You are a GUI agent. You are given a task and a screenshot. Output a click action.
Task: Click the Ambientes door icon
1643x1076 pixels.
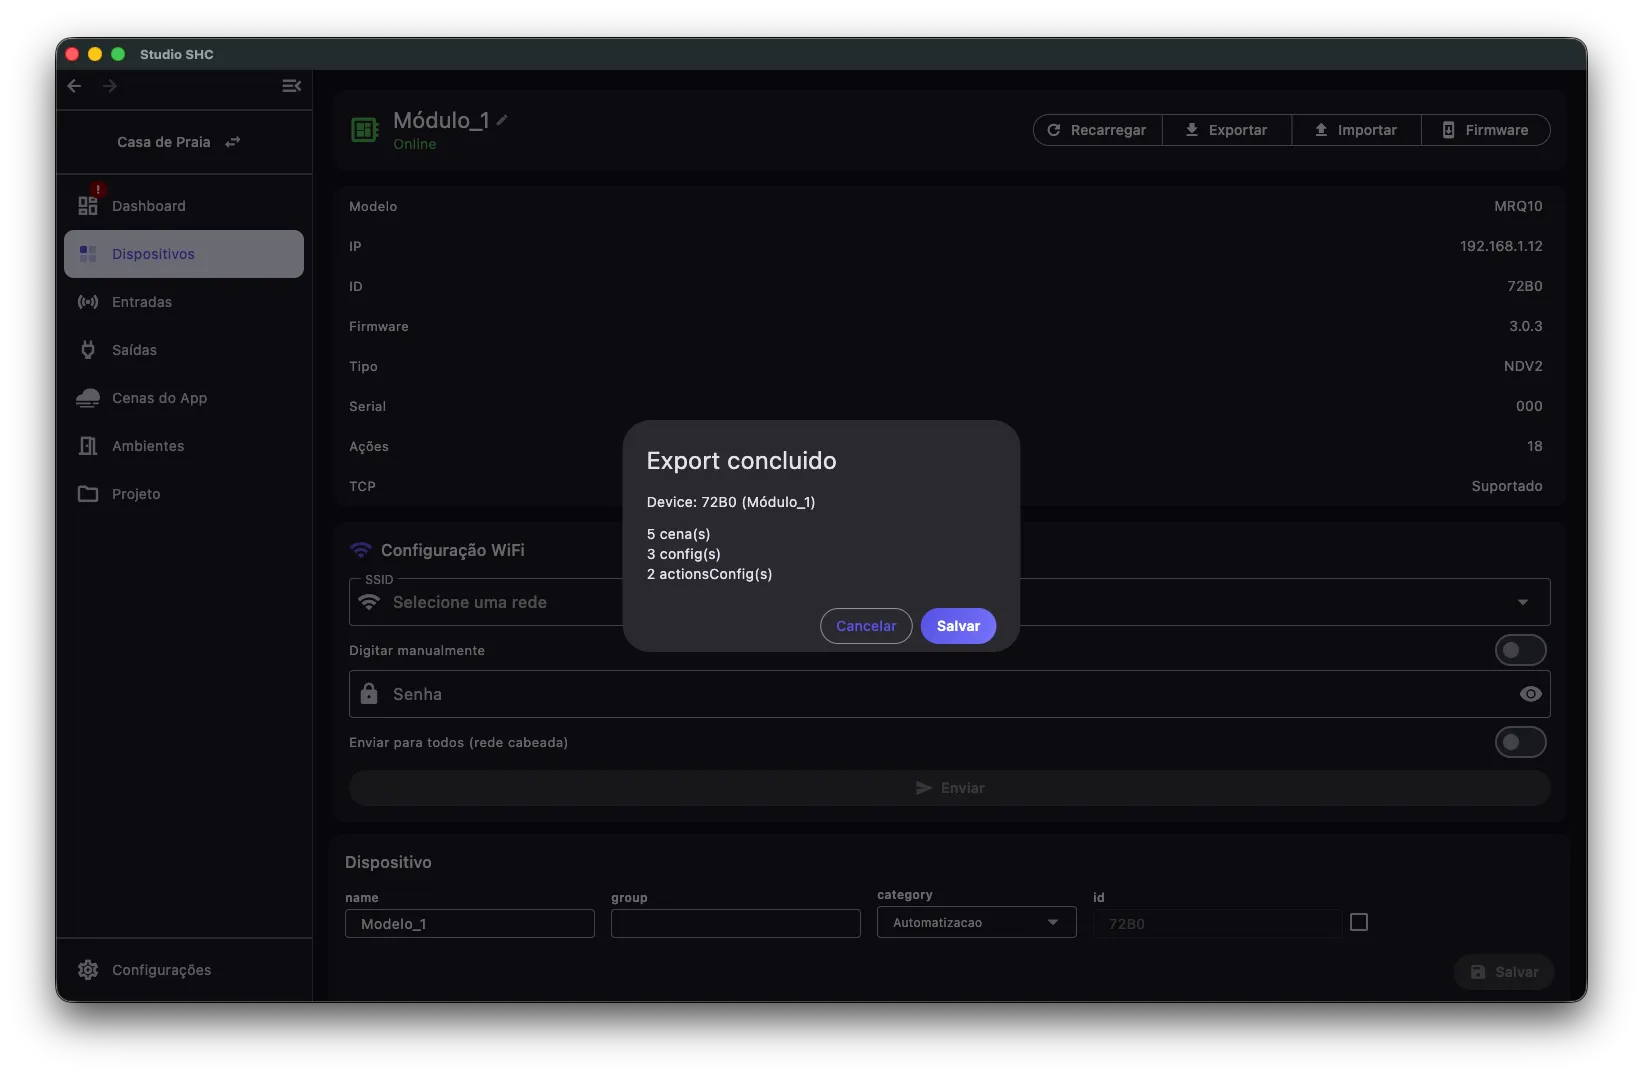point(88,446)
